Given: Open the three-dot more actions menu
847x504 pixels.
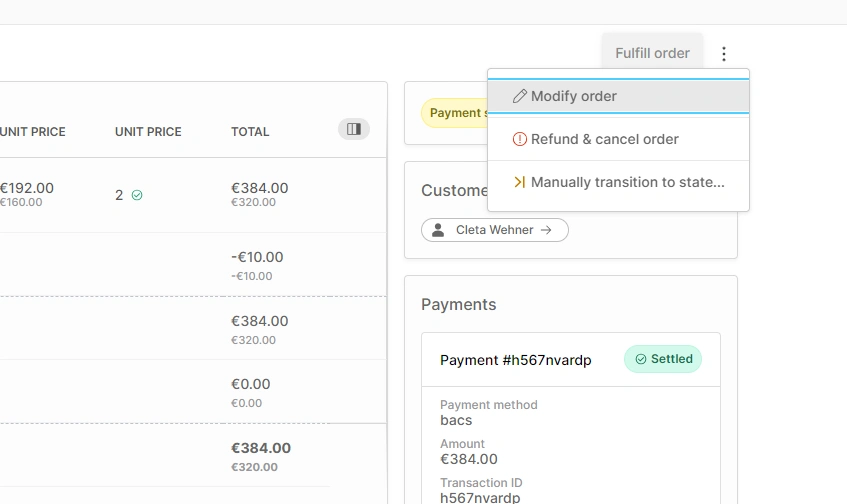Looking at the screenshot, I should click(725, 54).
